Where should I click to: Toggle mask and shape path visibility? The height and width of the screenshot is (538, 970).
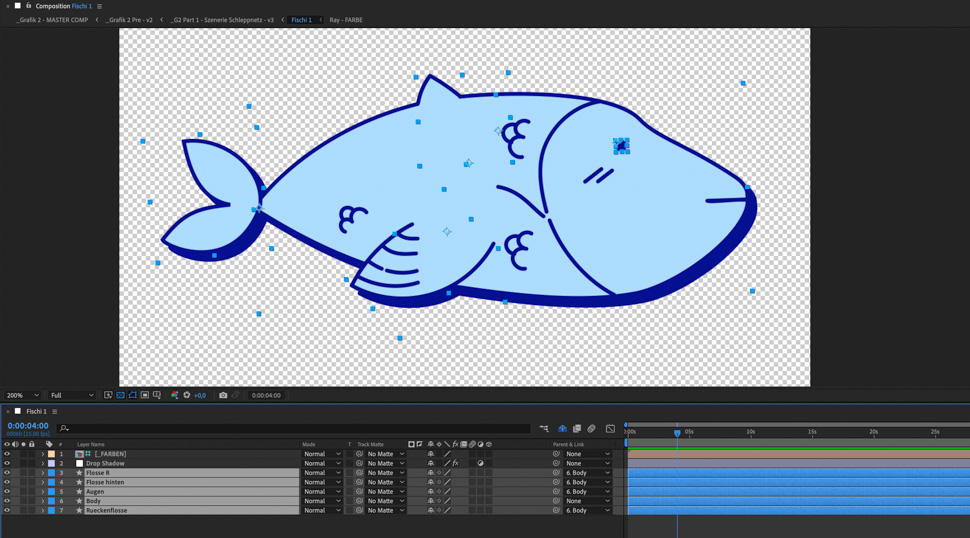[132, 395]
